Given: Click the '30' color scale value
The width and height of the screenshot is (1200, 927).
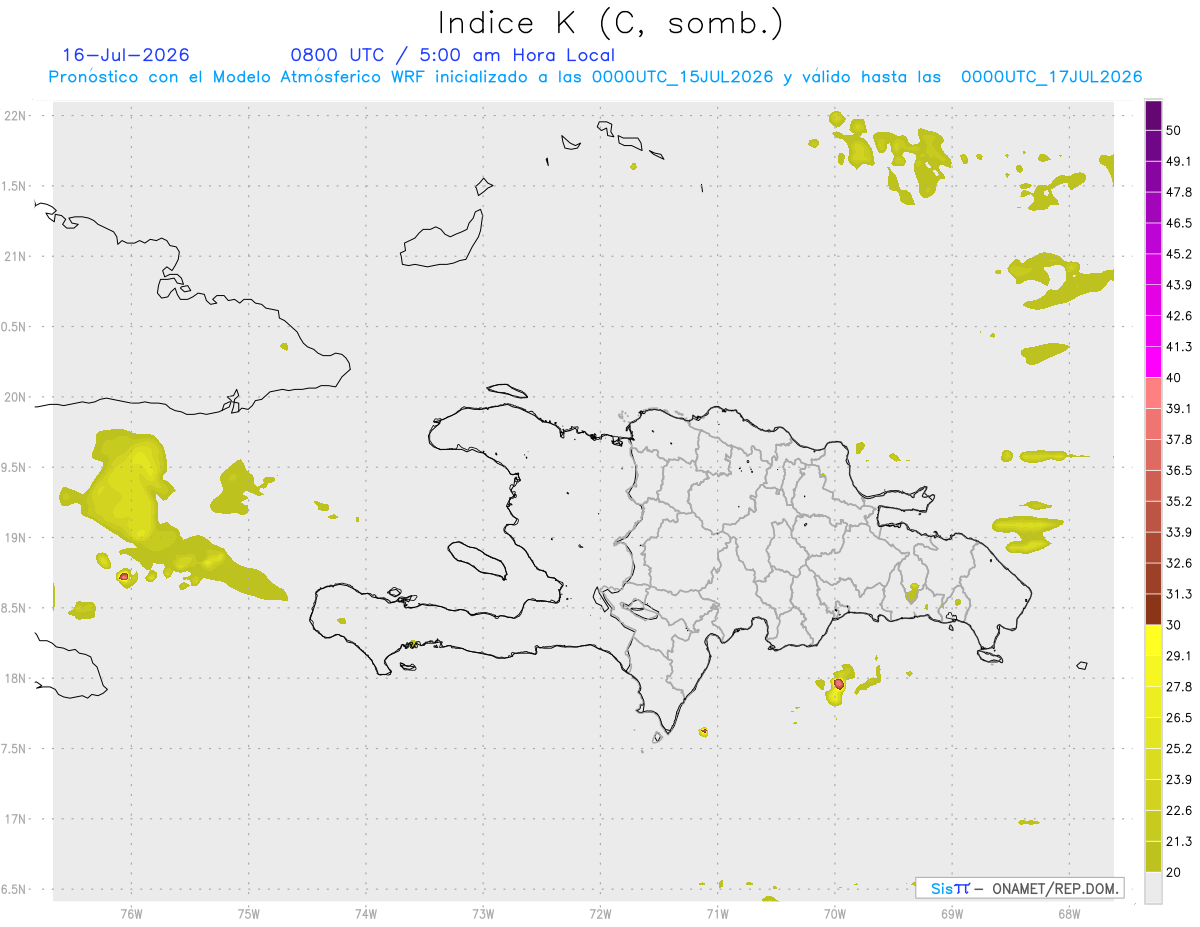Looking at the screenshot, I should (x=1174, y=625).
